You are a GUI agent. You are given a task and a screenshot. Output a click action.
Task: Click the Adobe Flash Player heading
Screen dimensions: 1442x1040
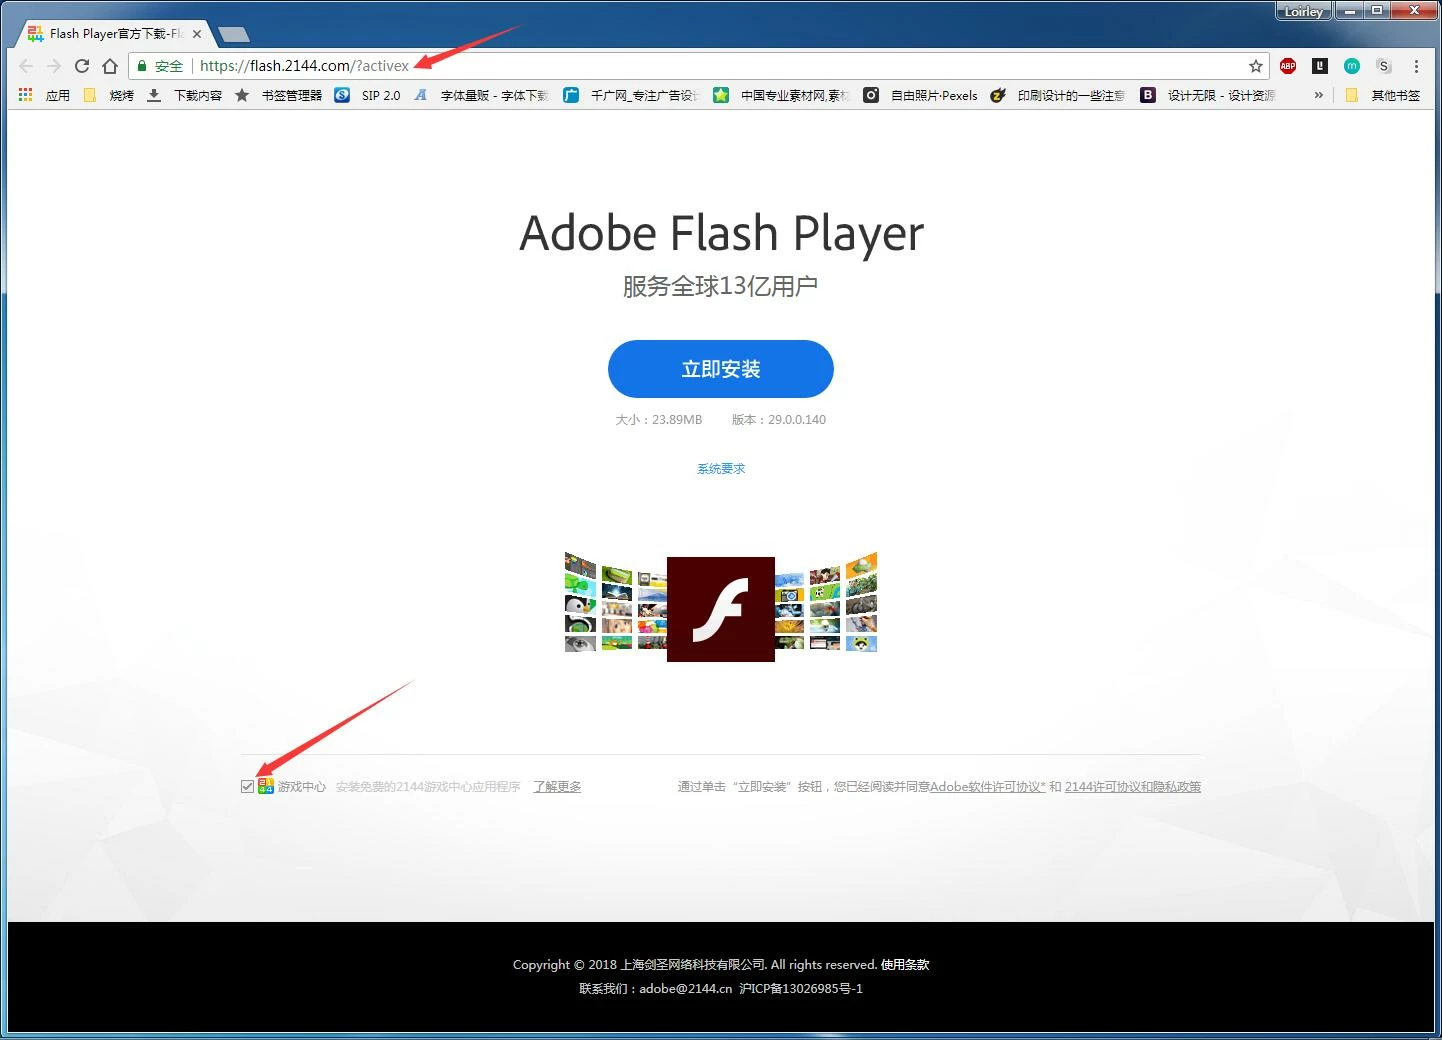721,234
